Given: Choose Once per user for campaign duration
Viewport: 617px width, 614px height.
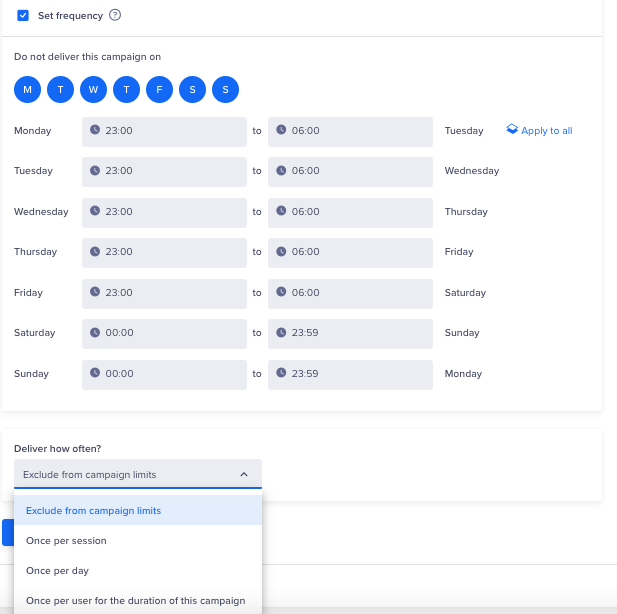Looking at the screenshot, I should (x=135, y=601).
